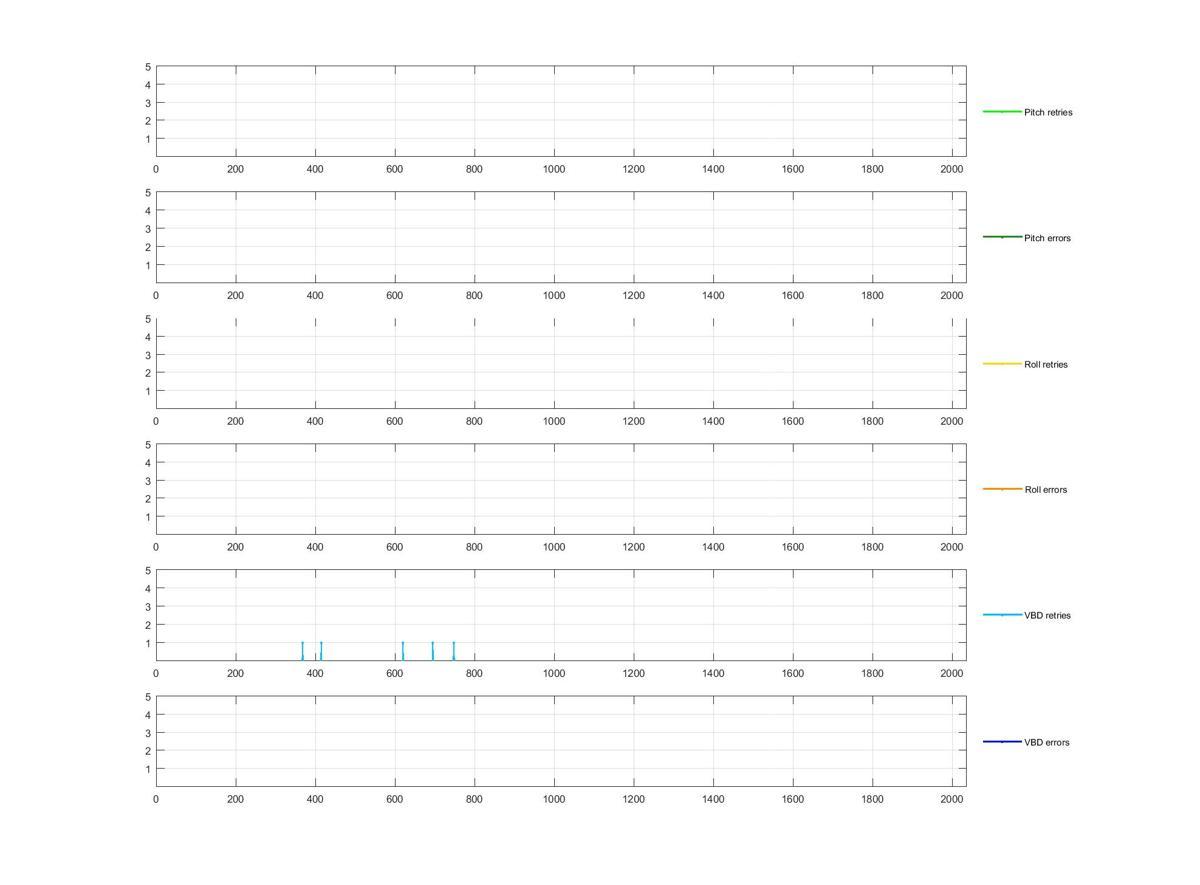
Task: Click the Pitch errors legend label
Action: coord(1047,238)
